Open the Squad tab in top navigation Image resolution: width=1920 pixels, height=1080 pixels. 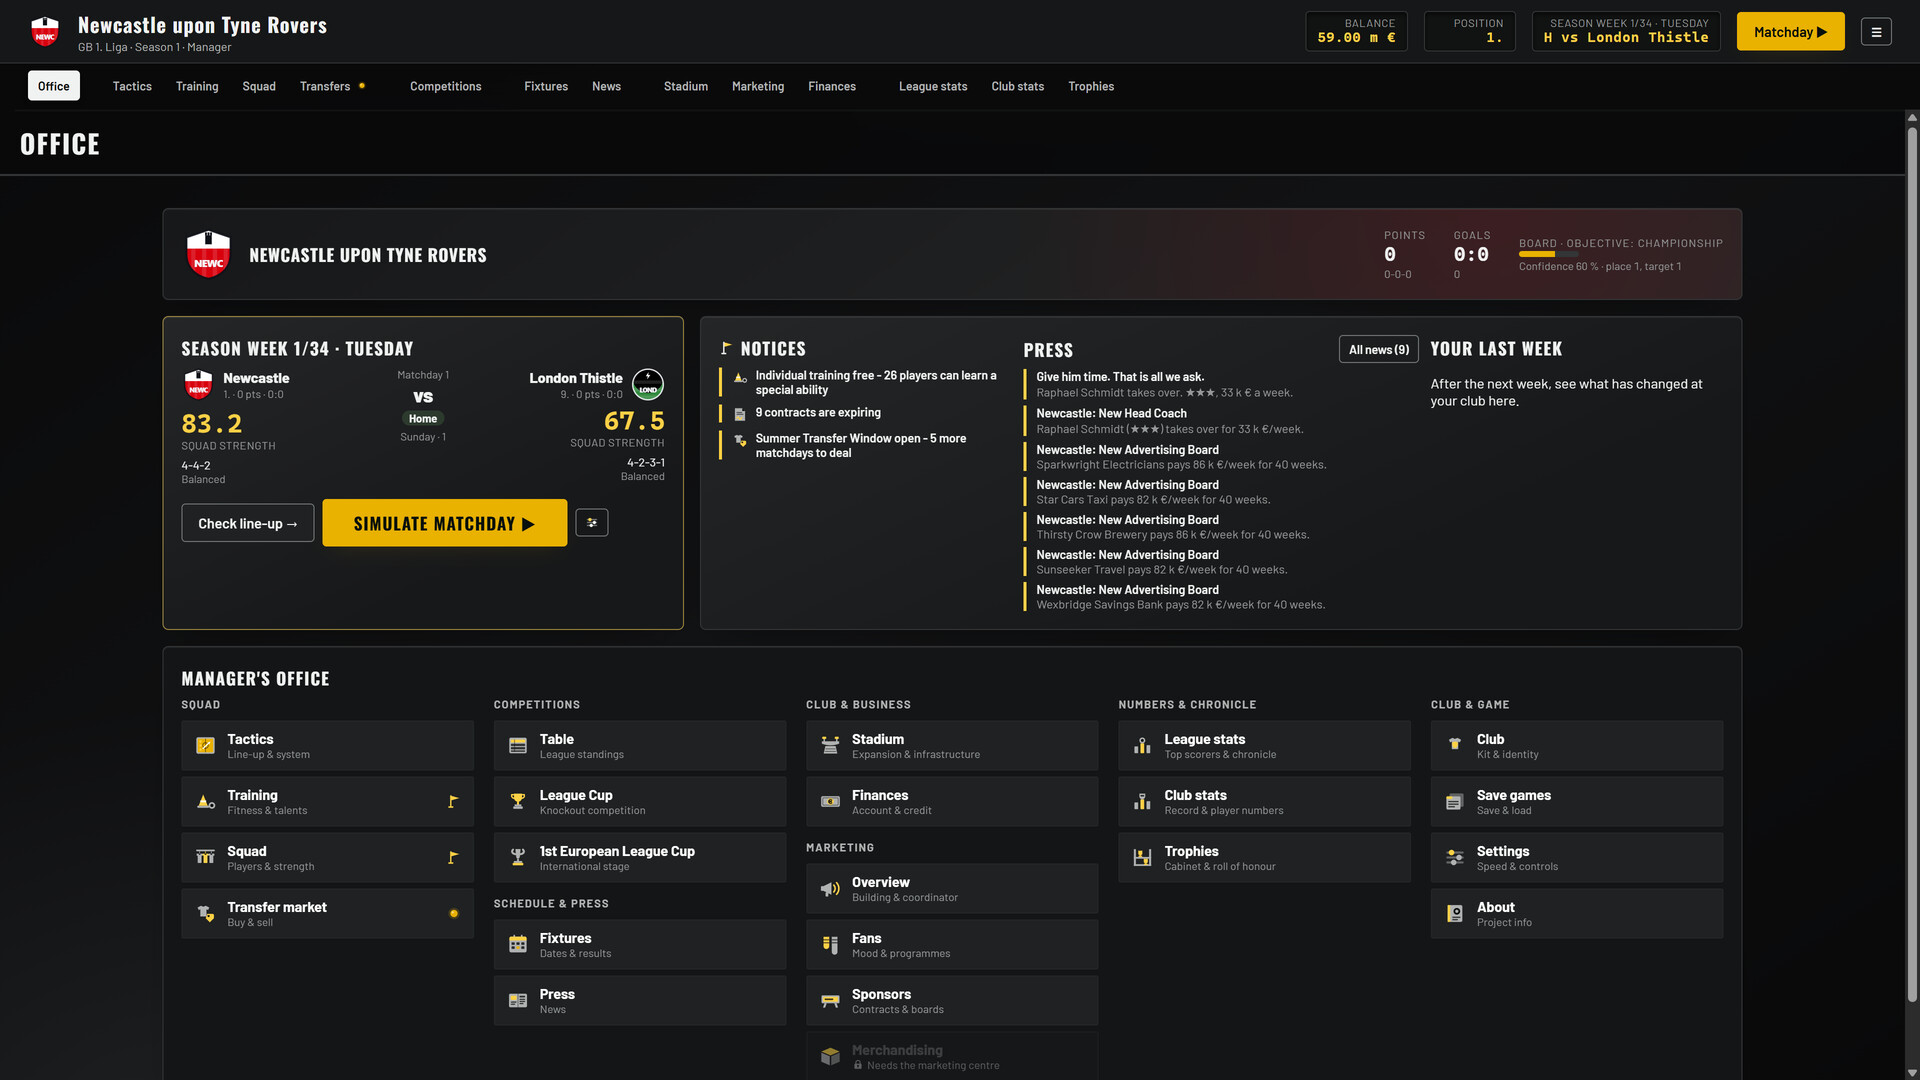[259, 86]
